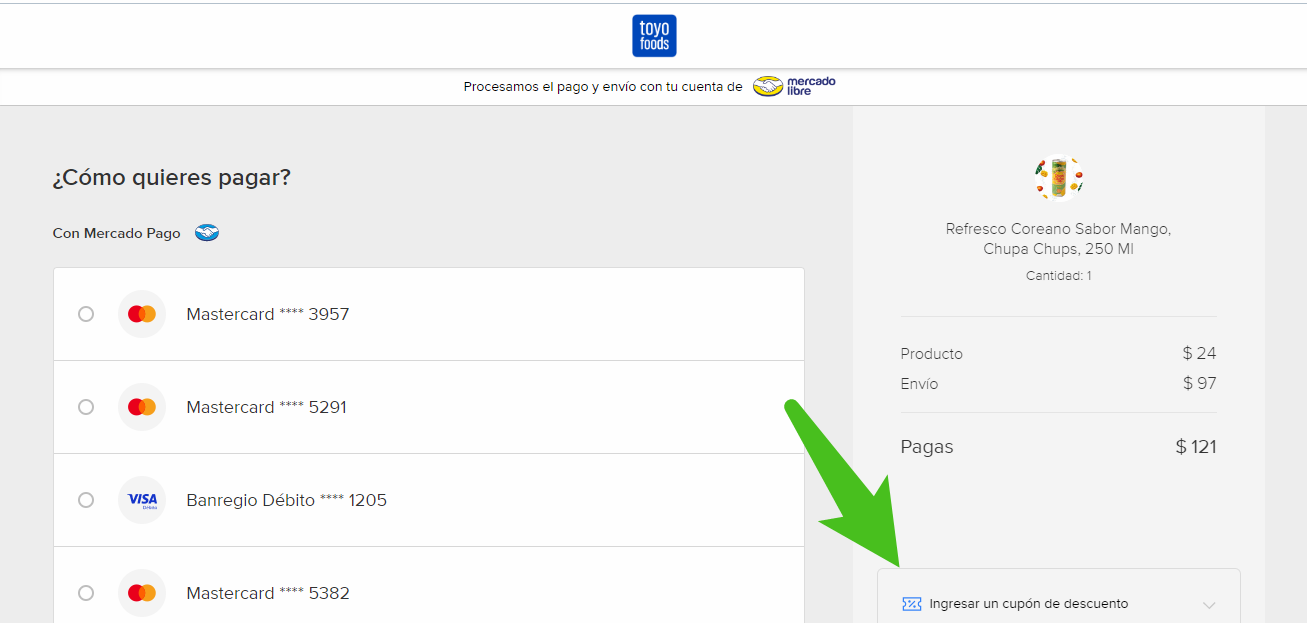Click the '$ 97' shipping cost
1307x623 pixels.
[1199, 383]
